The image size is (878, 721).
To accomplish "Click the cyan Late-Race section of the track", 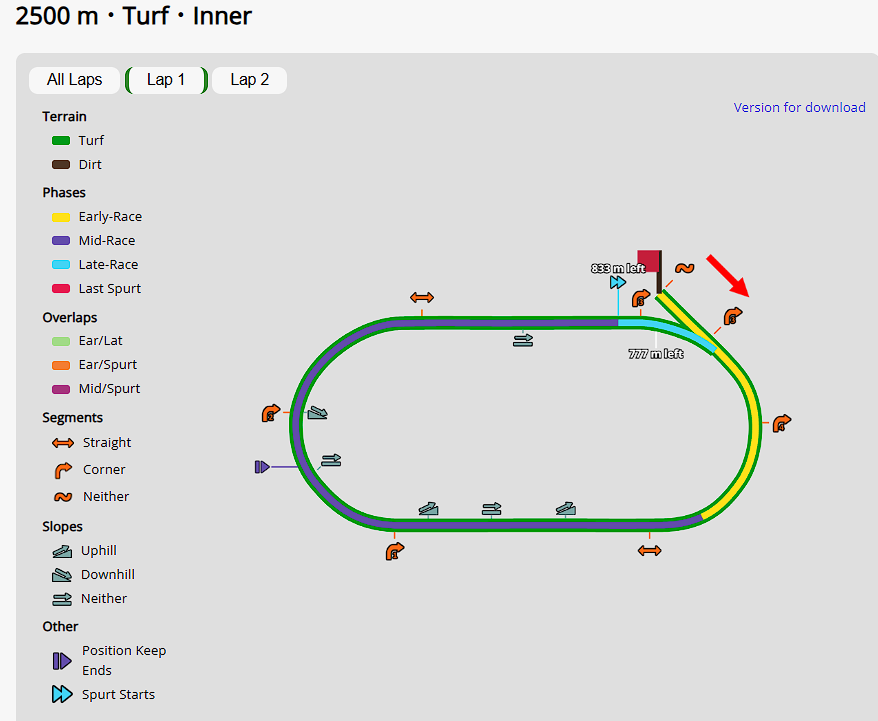I will [x=666, y=329].
